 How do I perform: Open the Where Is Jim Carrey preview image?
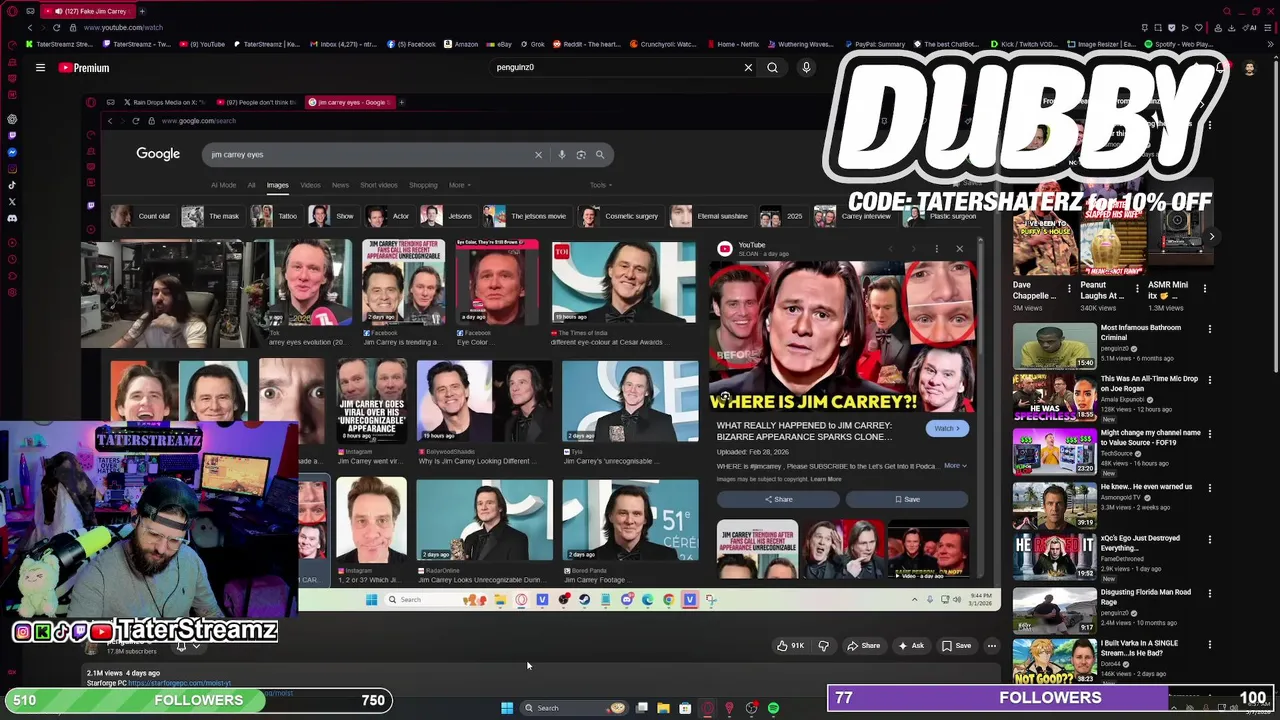(x=842, y=337)
